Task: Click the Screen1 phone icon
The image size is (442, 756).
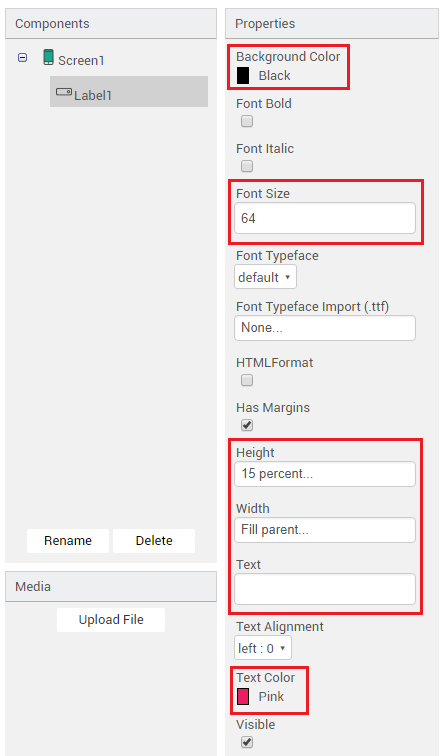Action: pyautogui.click(x=48, y=57)
